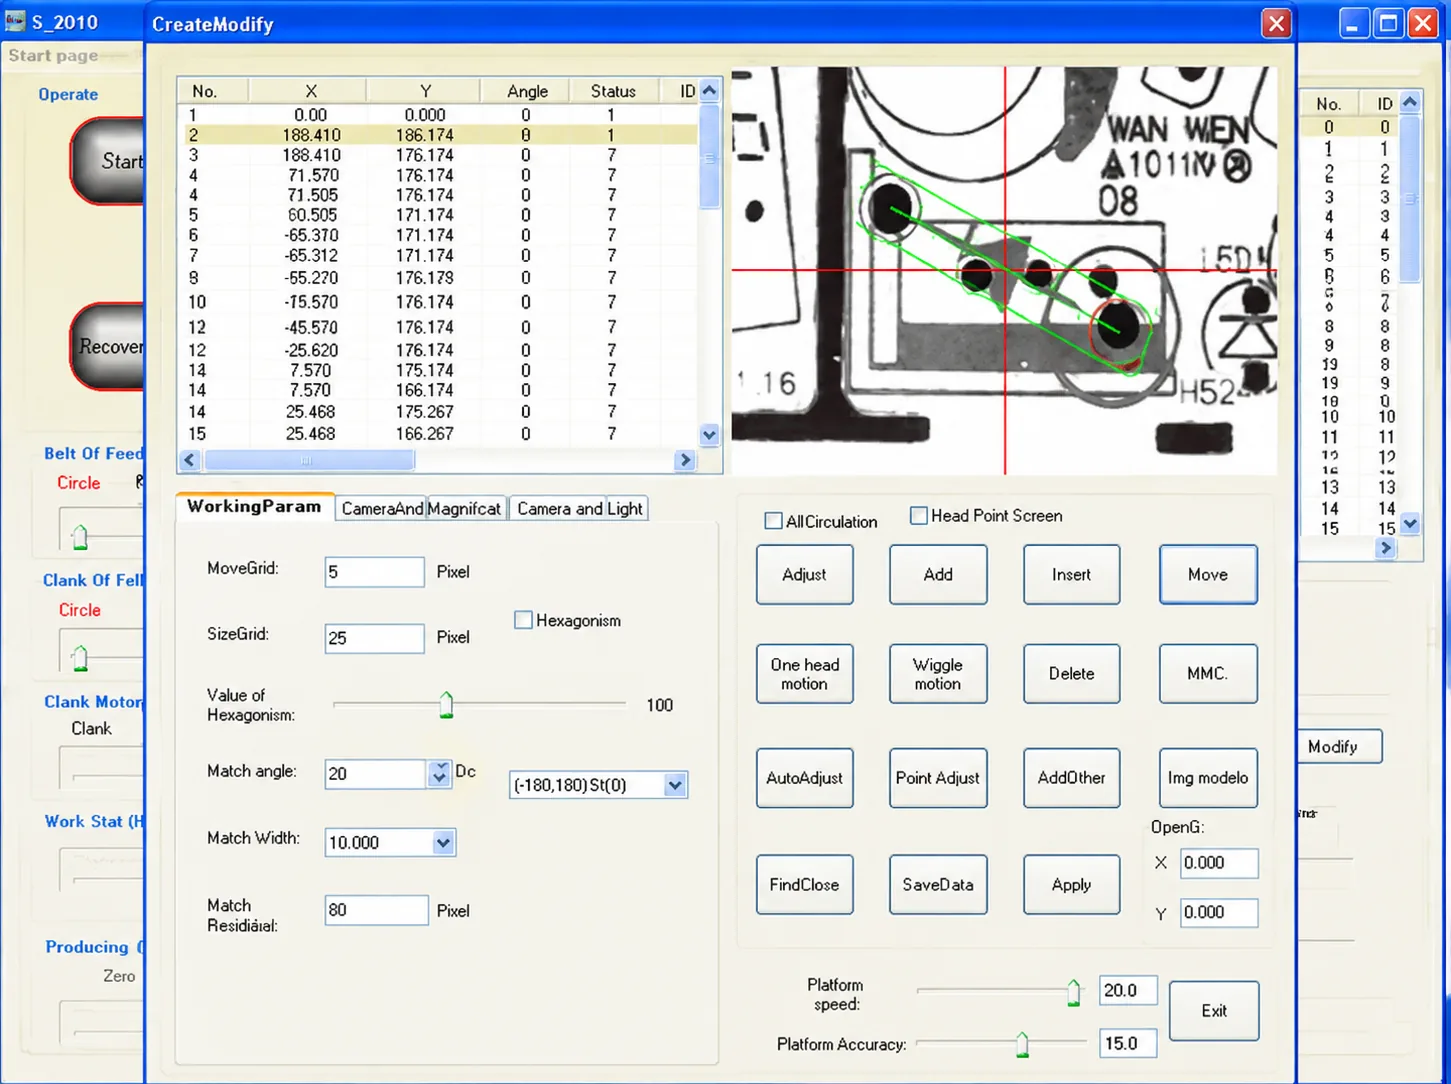Click the Platform Accuracy slider handle
Screen dimensions: 1451x1084
(1022, 1045)
